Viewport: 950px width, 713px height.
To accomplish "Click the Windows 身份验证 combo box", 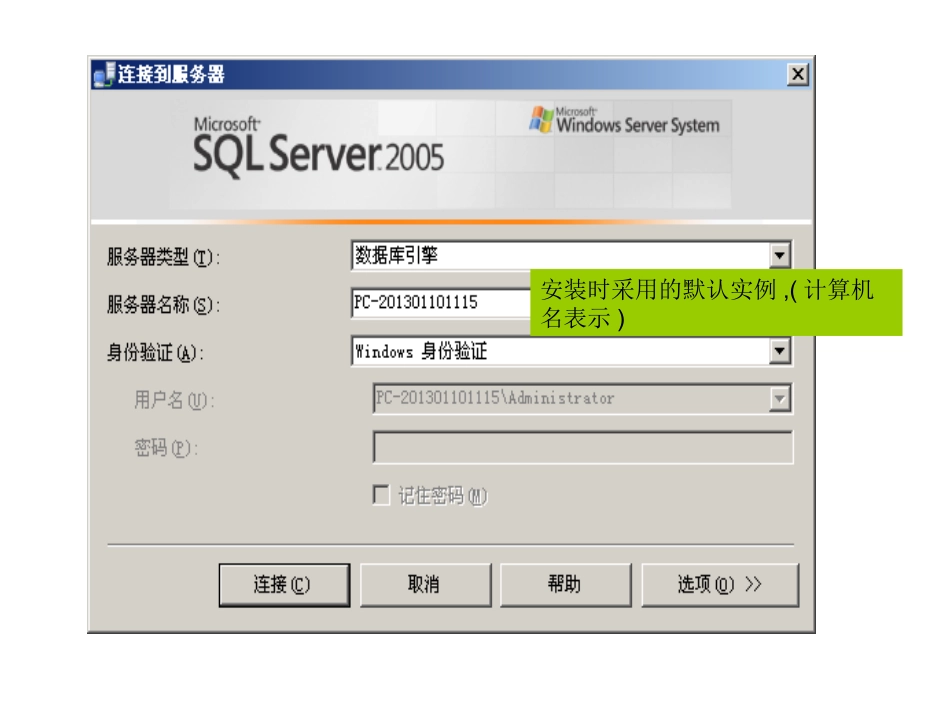I will (x=571, y=351).
